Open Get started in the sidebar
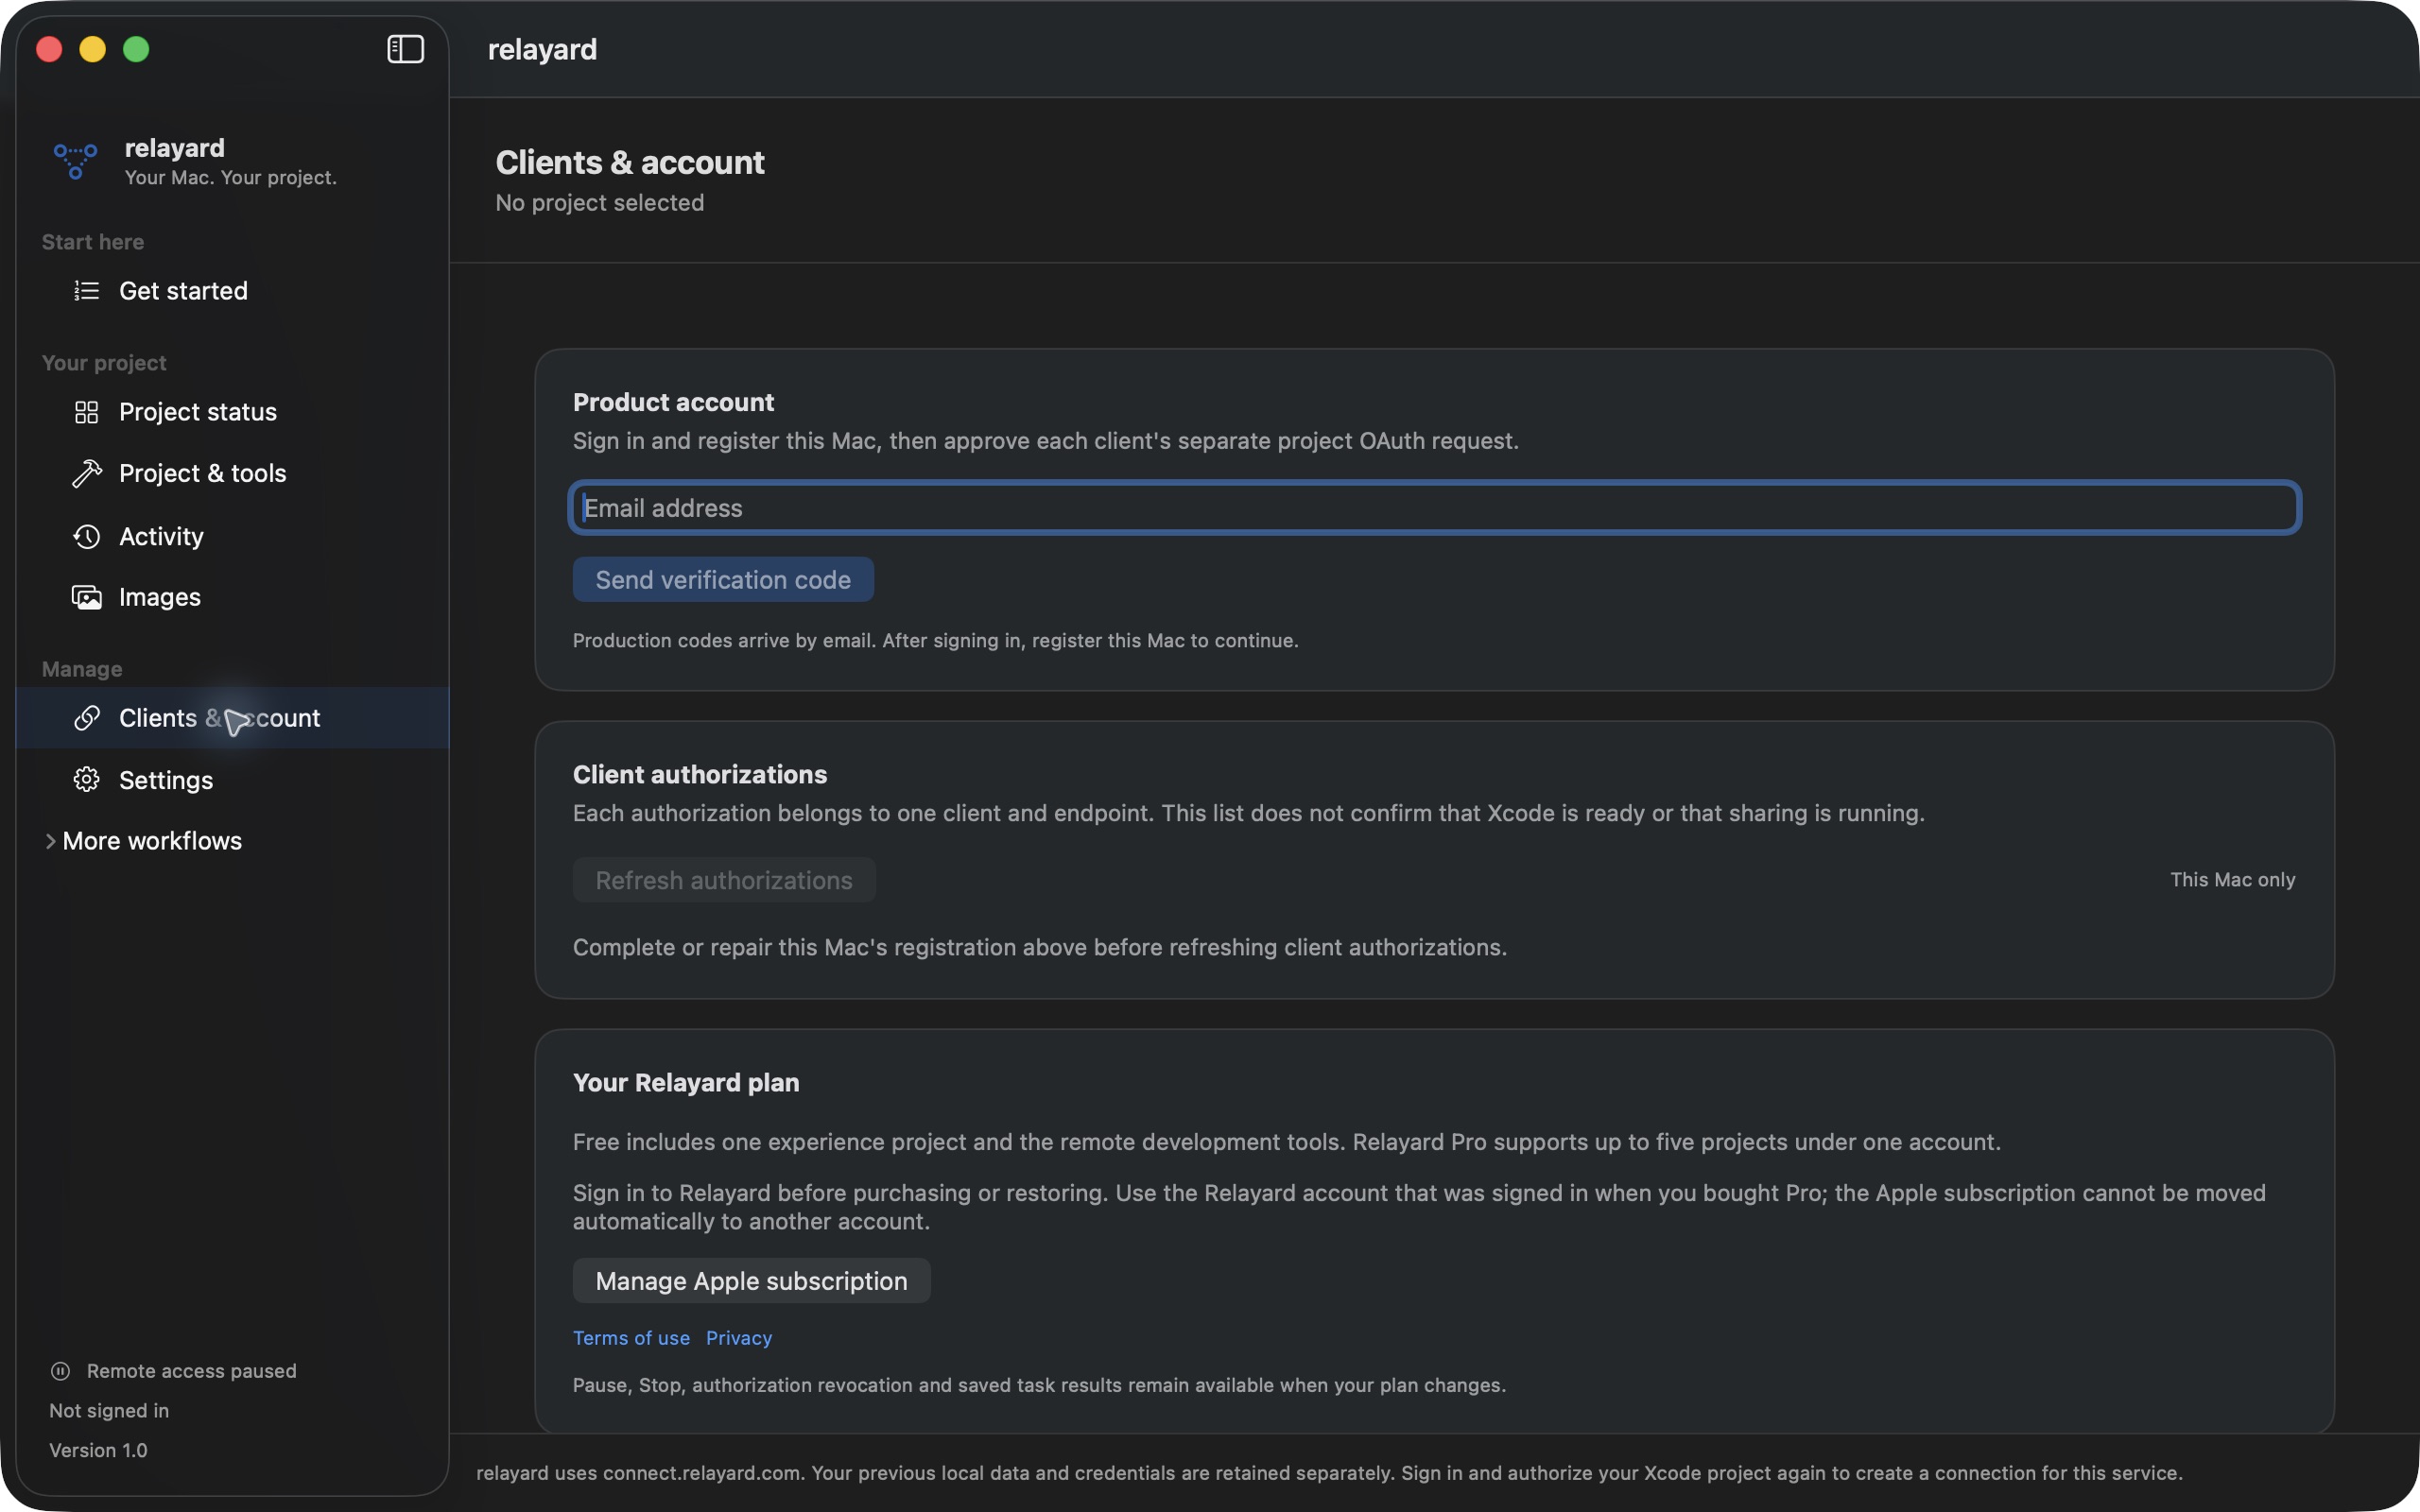Screen dimensions: 2420x1512 [x=232, y=291]
